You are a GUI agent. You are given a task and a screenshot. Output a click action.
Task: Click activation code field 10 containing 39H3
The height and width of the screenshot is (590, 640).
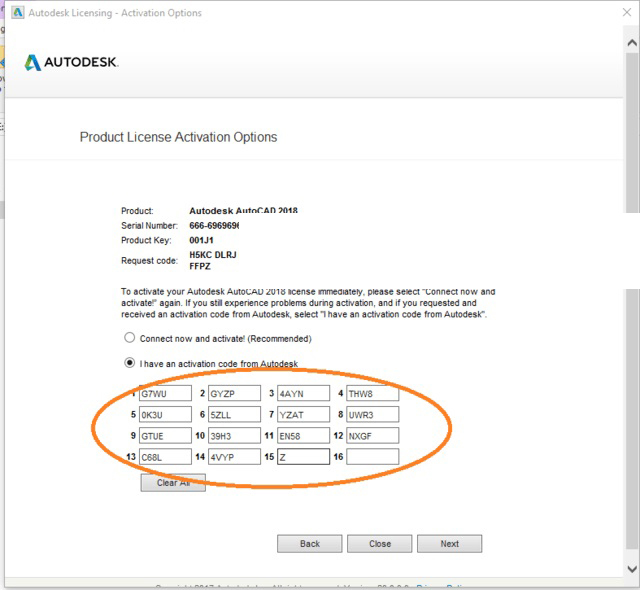[234, 436]
